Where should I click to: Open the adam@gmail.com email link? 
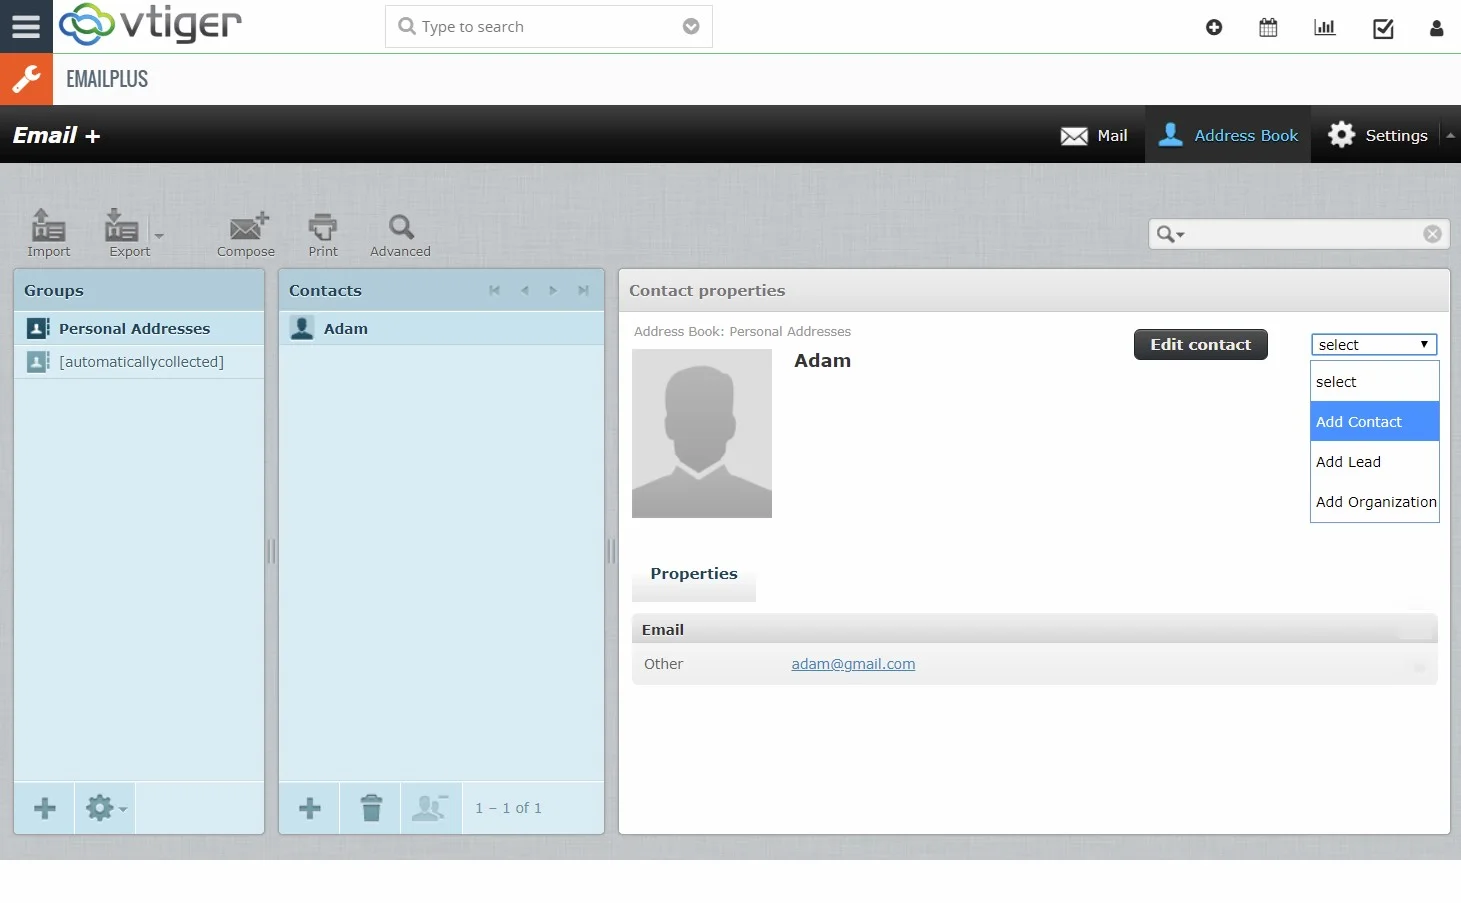click(853, 664)
